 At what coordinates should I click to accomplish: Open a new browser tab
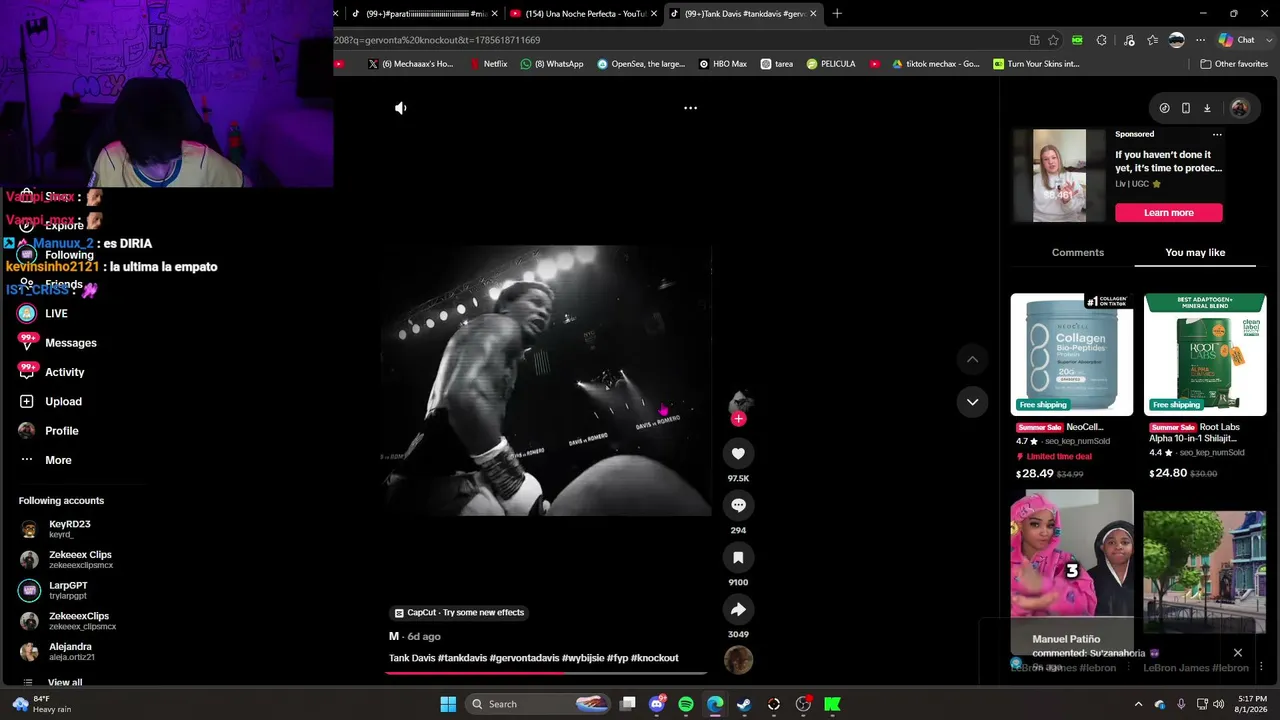[x=837, y=14]
